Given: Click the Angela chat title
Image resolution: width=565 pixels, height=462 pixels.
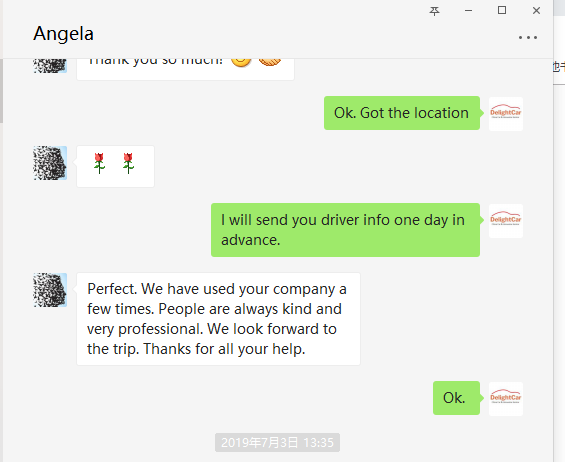Looking at the screenshot, I should 63,34.
